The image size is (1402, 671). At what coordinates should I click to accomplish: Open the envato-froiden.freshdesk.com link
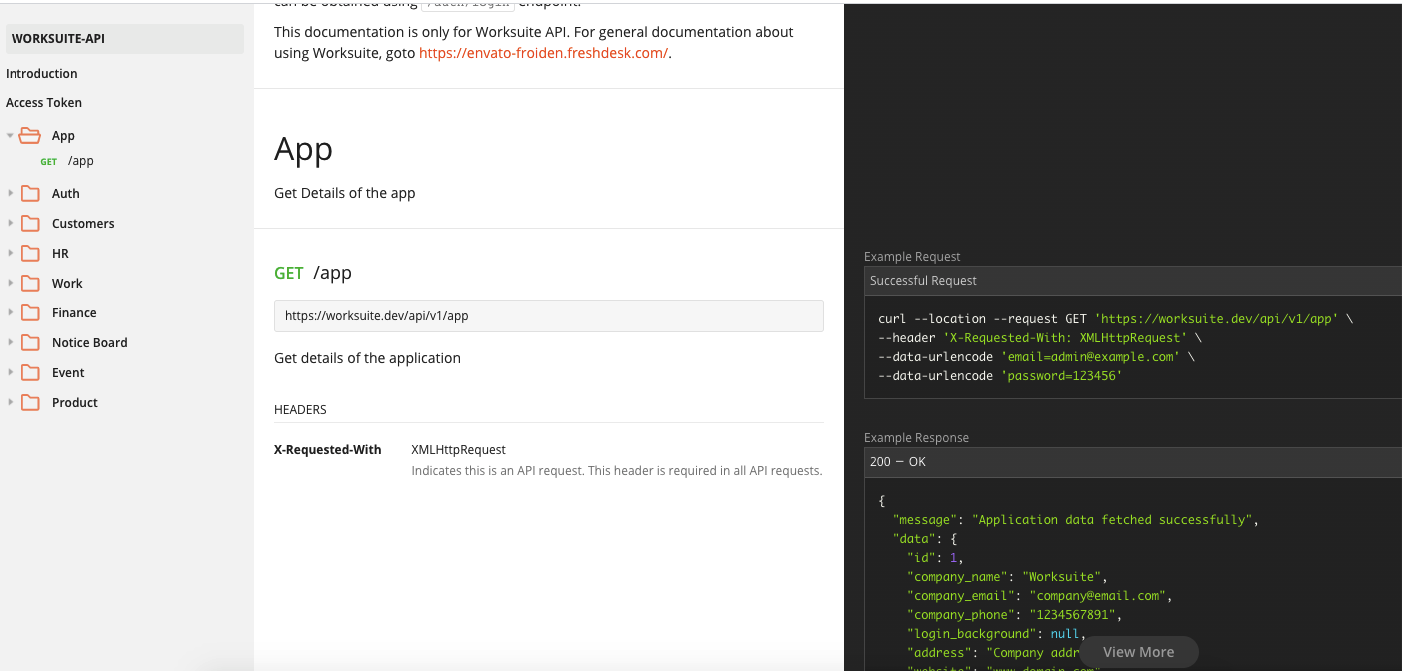click(543, 53)
